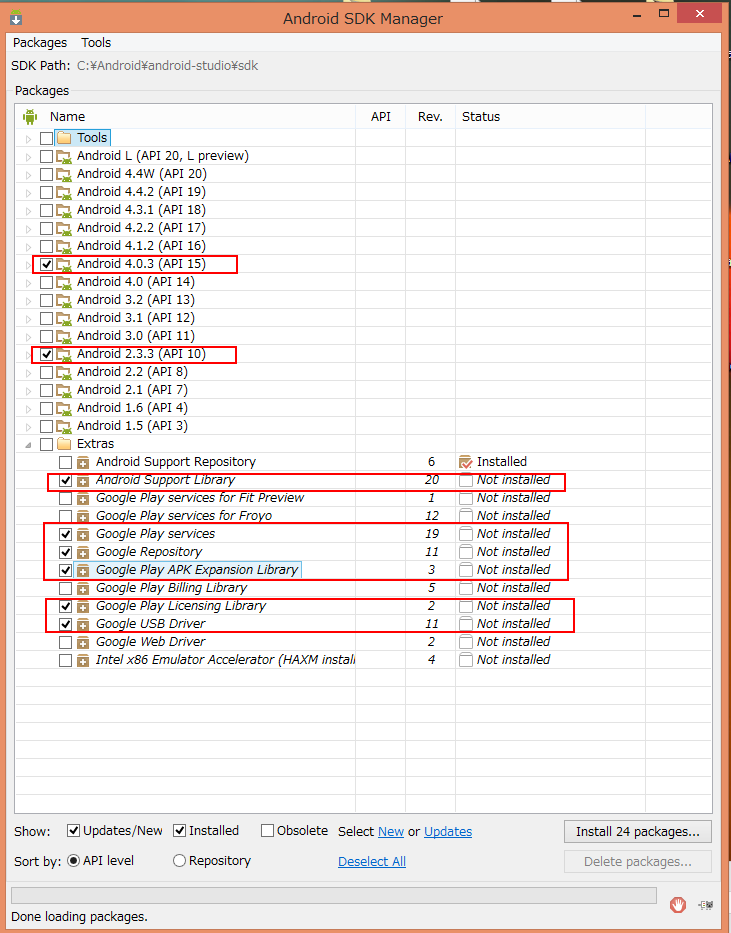Click the Intel x86 Emulator Accelerator package icon
Viewport: 731px width, 933px height.
tap(83, 660)
